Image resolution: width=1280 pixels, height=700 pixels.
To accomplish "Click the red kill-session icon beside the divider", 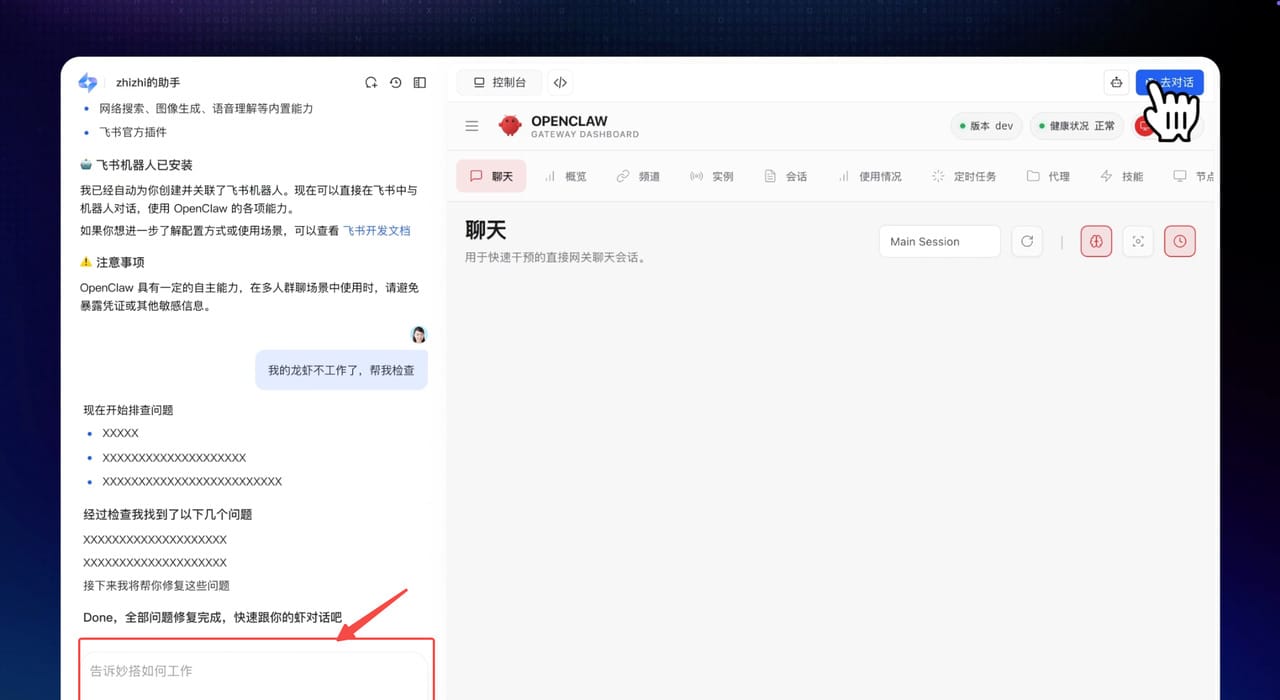I will click(1095, 241).
